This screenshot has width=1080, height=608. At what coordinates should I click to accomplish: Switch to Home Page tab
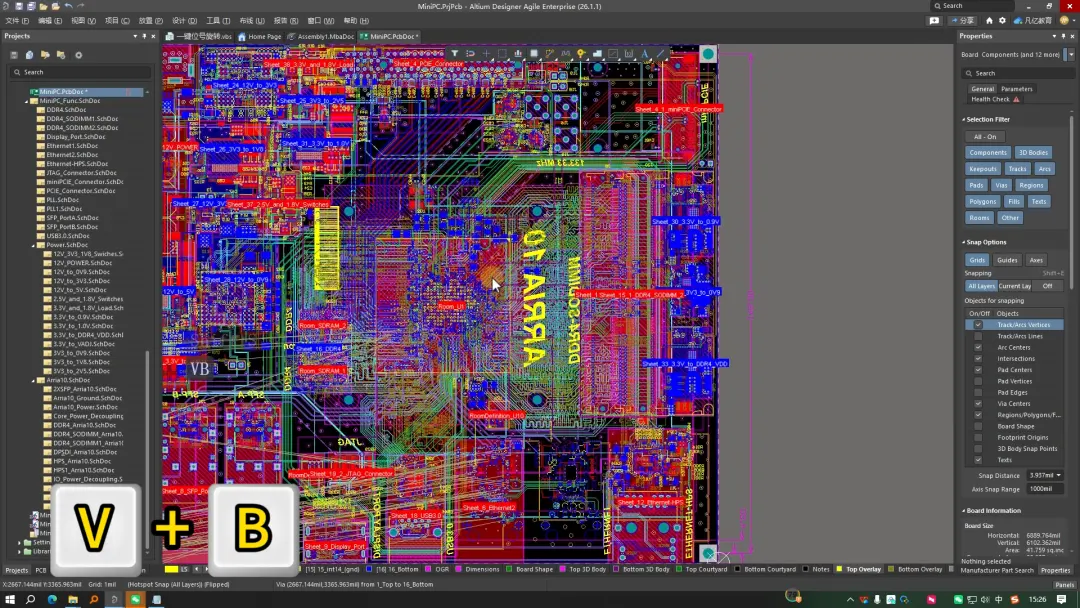pos(260,36)
